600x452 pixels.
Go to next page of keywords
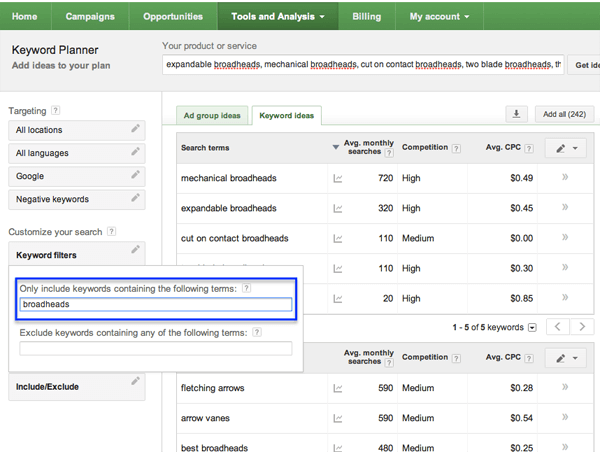point(582,327)
